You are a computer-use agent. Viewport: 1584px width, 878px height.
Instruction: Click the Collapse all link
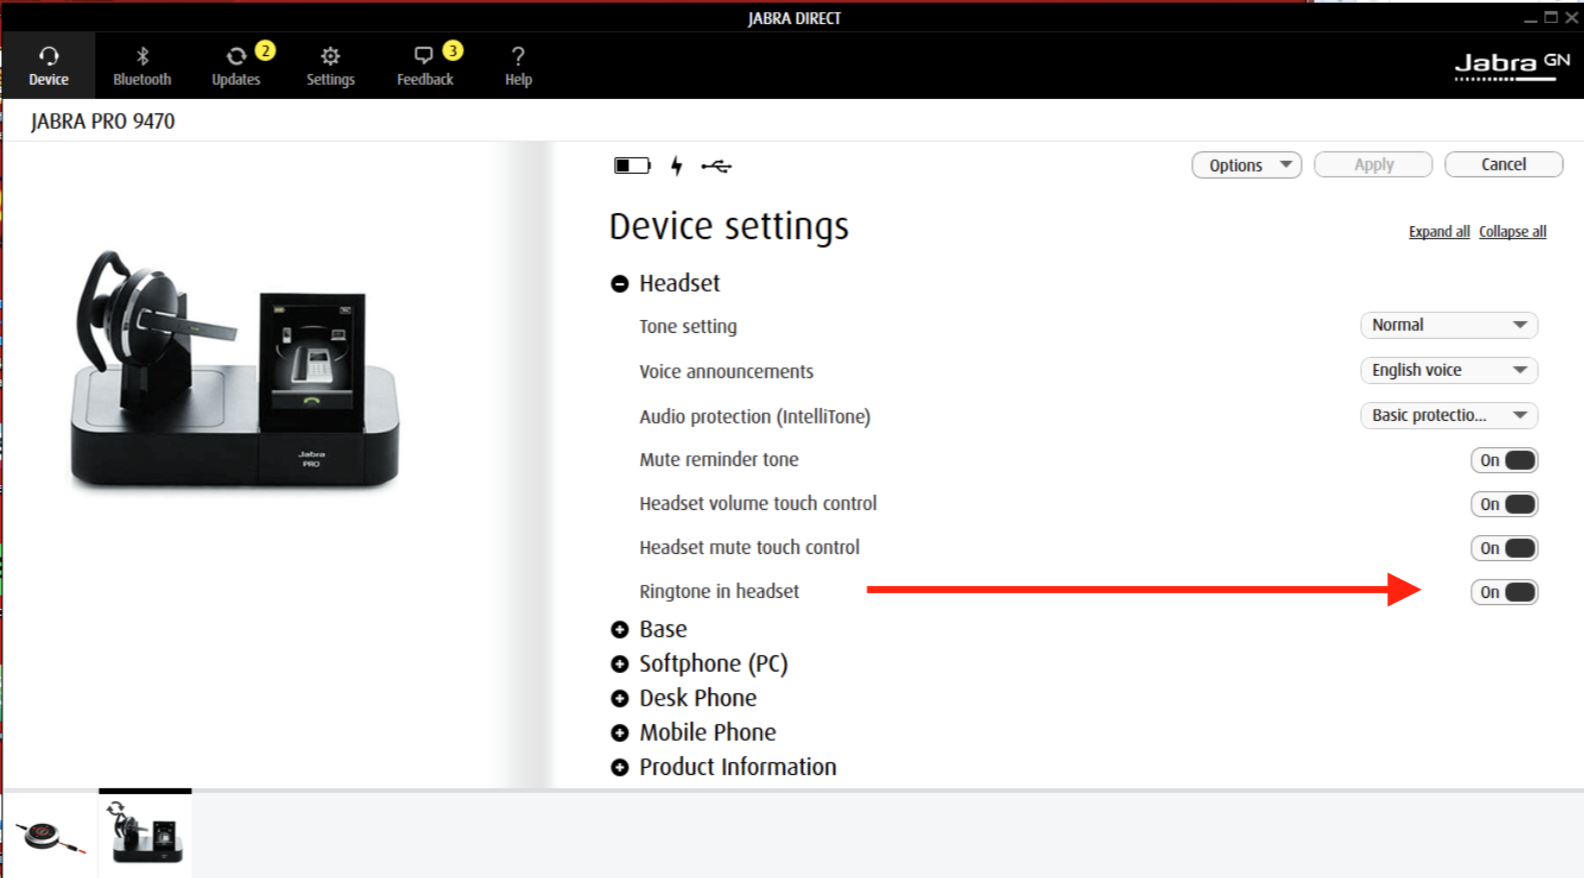click(x=1512, y=231)
